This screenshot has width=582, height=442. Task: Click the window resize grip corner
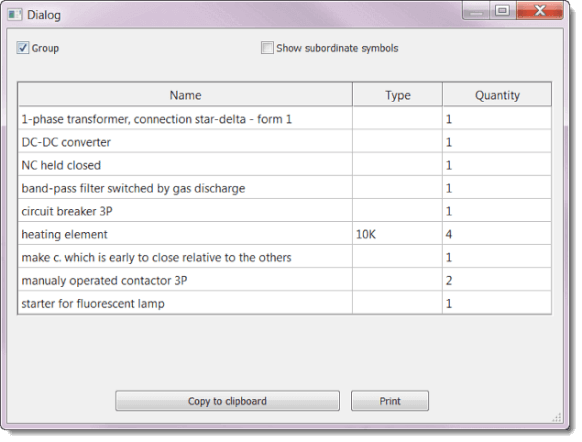pyautogui.click(x=557, y=417)
